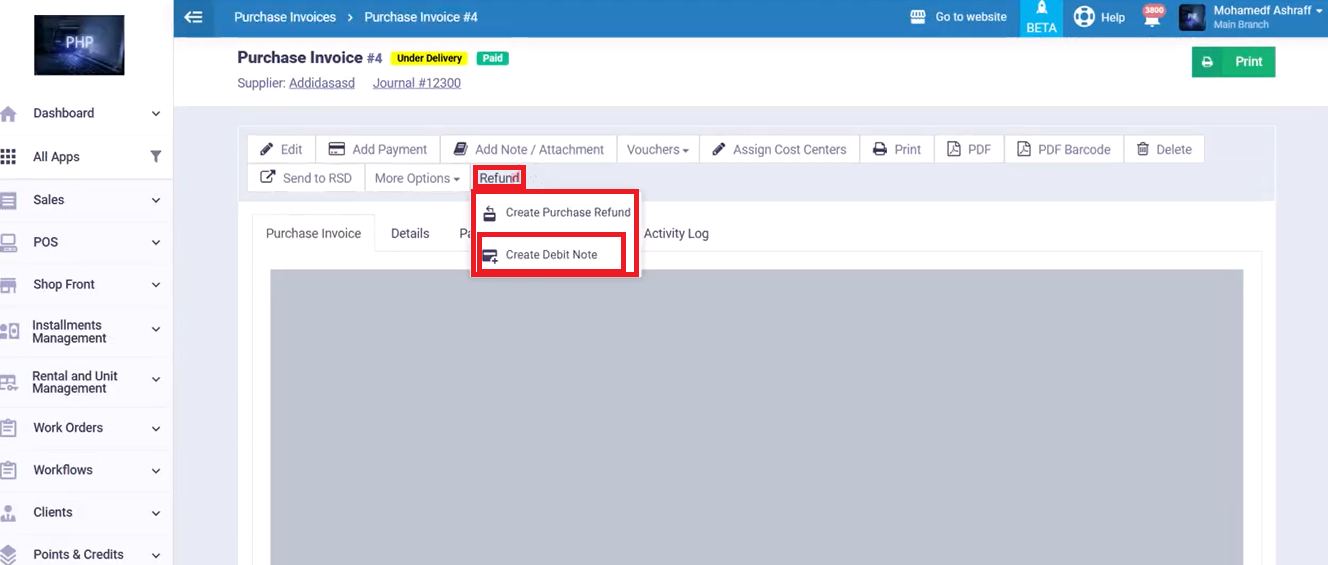Click the notification bell icon
This screenshot has height=565, width=1328.
pos(1153,18)
